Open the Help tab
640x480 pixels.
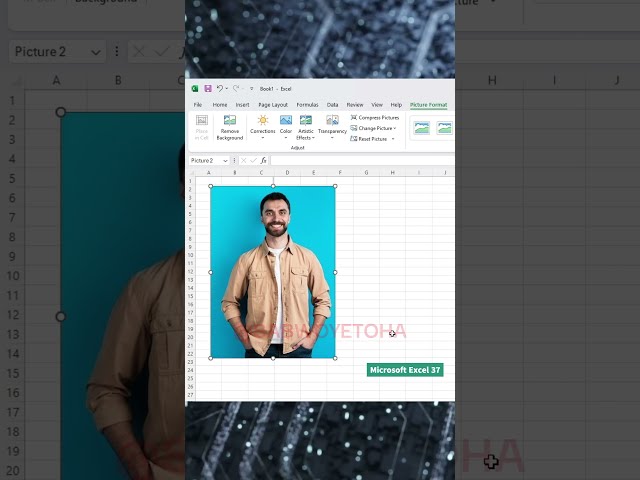point(396,105)
